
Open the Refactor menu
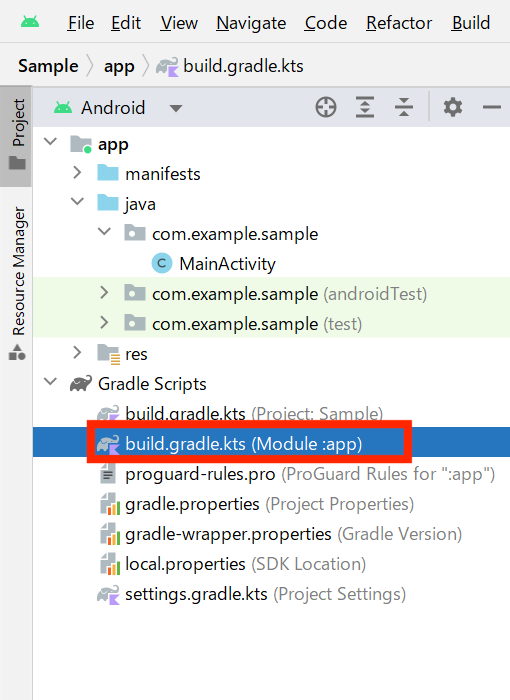click(x=399, y=23)
